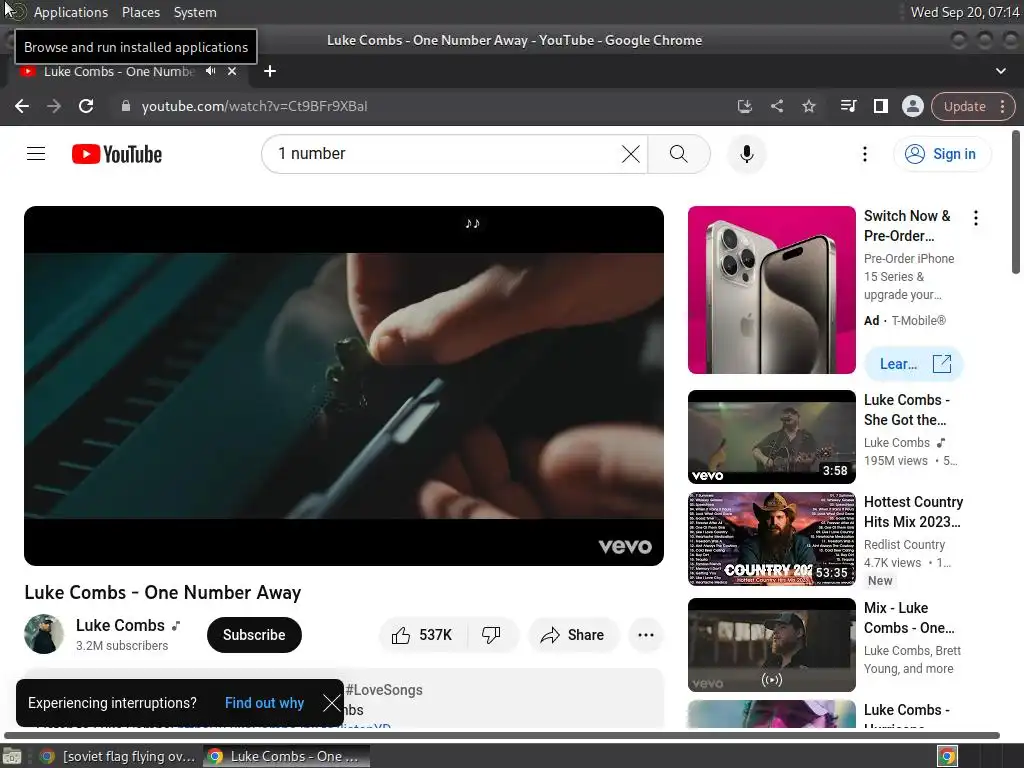Mute the tab via the speaker icon
This screenshot has height=768, width=1024.
[x=210, y=71]
